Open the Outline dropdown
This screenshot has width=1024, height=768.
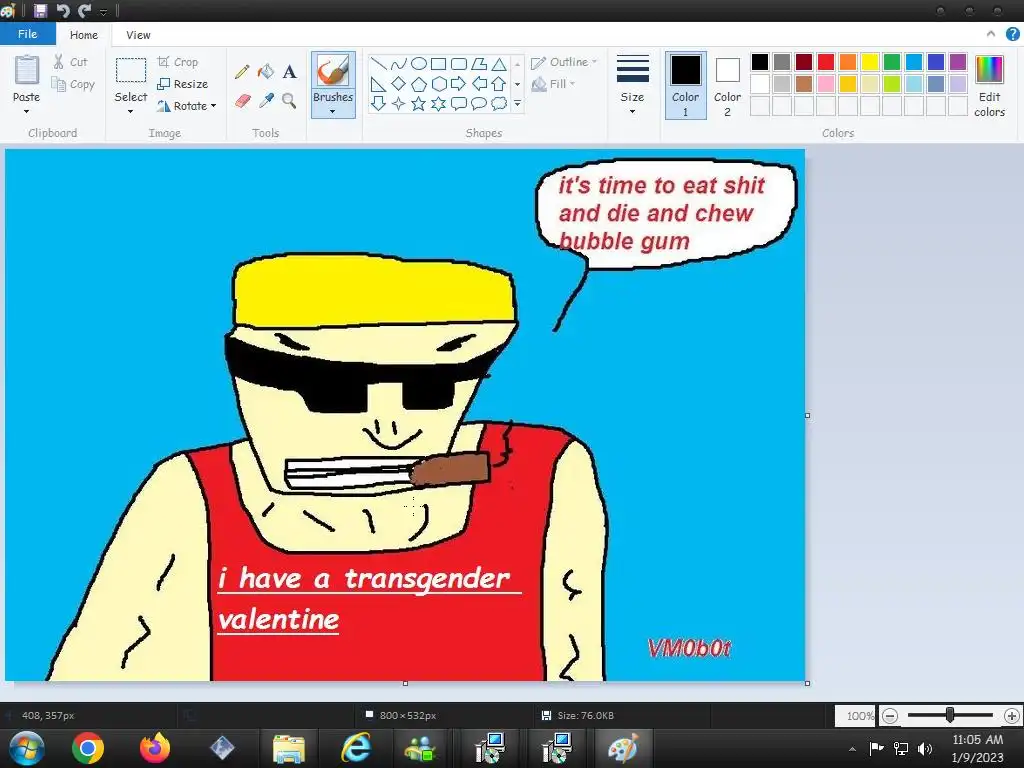tap(565, 62)
